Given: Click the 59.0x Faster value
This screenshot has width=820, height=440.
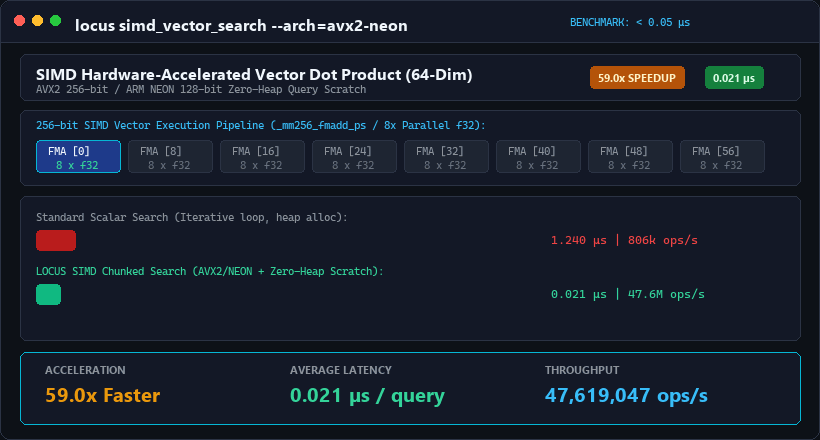Looking at the screenshot, I should pos(102,396).
